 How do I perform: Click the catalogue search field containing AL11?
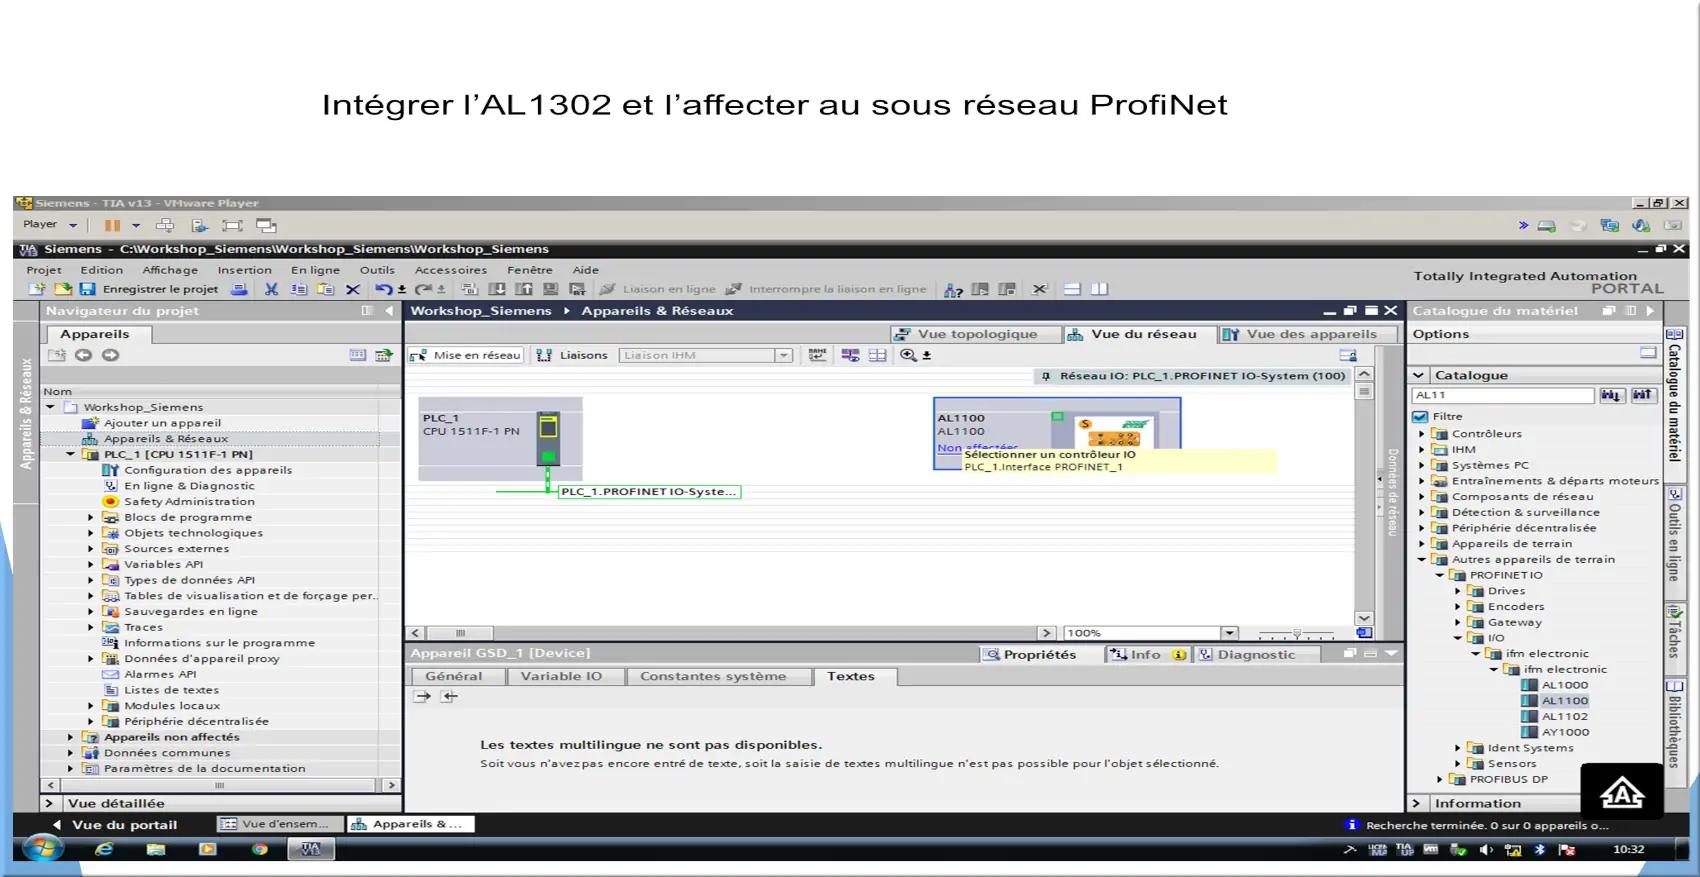pyautogui.click(x=1503, y=395)
